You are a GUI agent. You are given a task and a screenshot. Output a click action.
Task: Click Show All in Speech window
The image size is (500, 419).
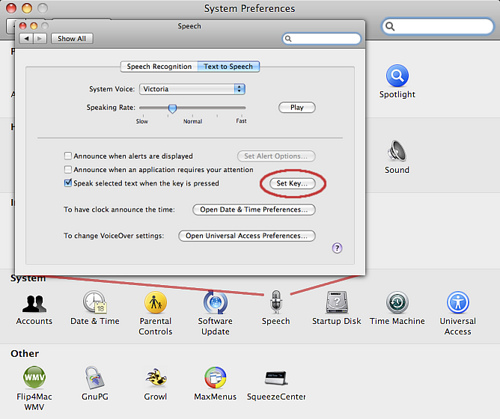pyautogui.click(x=72, y=39)
